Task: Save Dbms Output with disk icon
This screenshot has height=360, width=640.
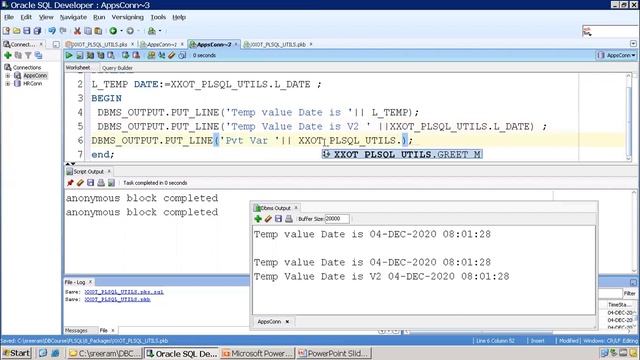Action: [278, 219]
